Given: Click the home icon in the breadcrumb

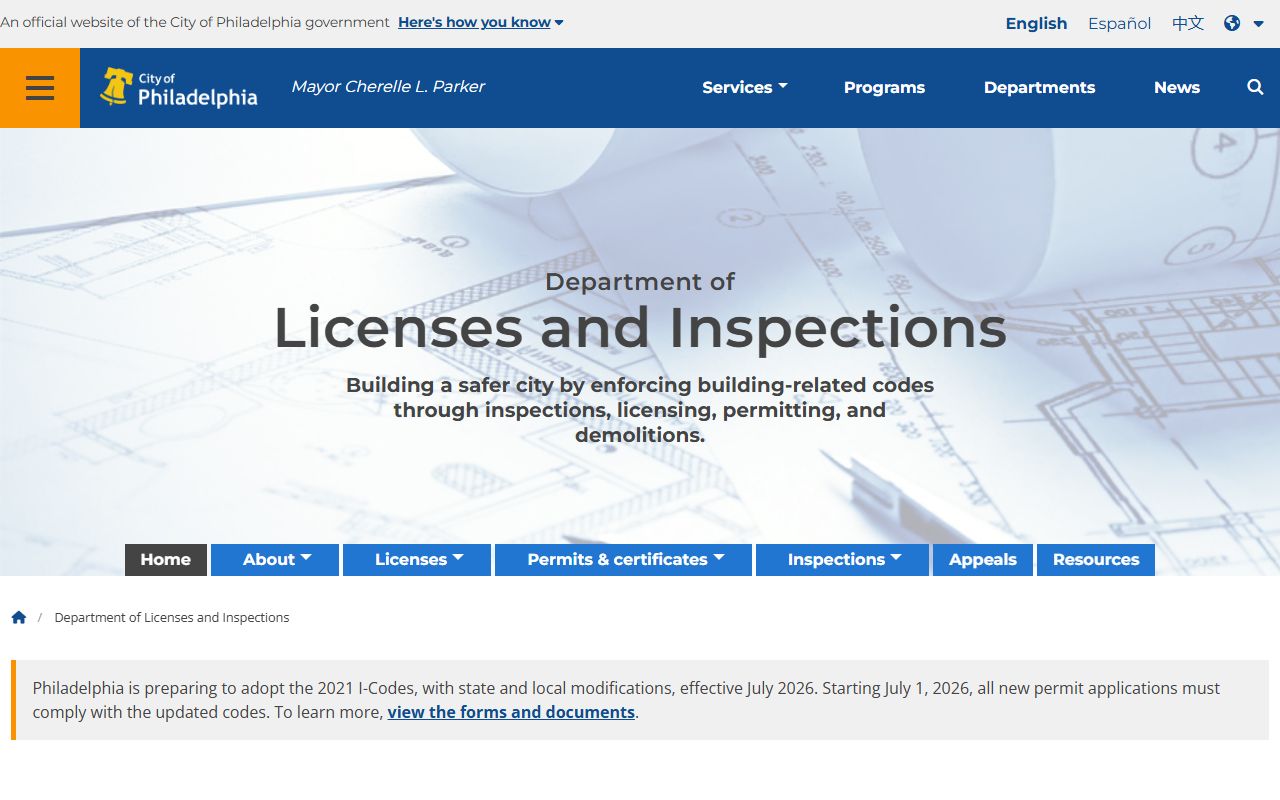Looking at the screenshot, I should tap(19, 617).
